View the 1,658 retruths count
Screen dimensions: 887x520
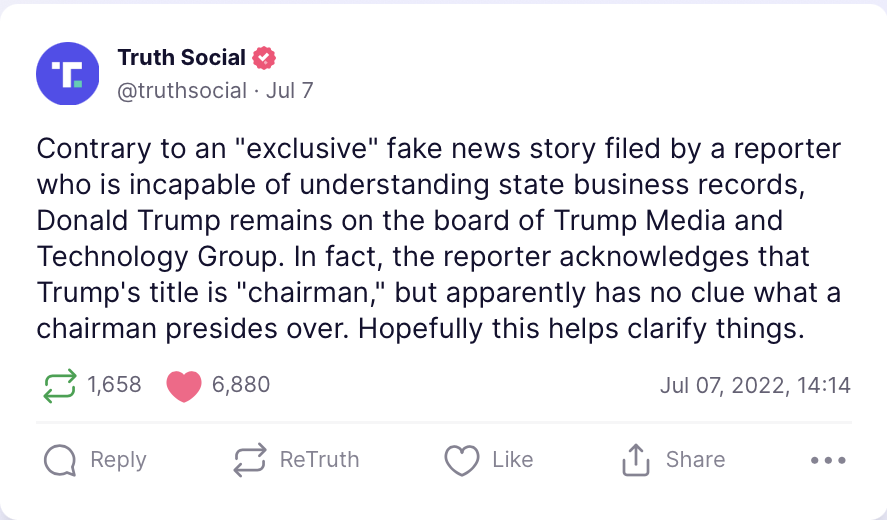point(114,385)
